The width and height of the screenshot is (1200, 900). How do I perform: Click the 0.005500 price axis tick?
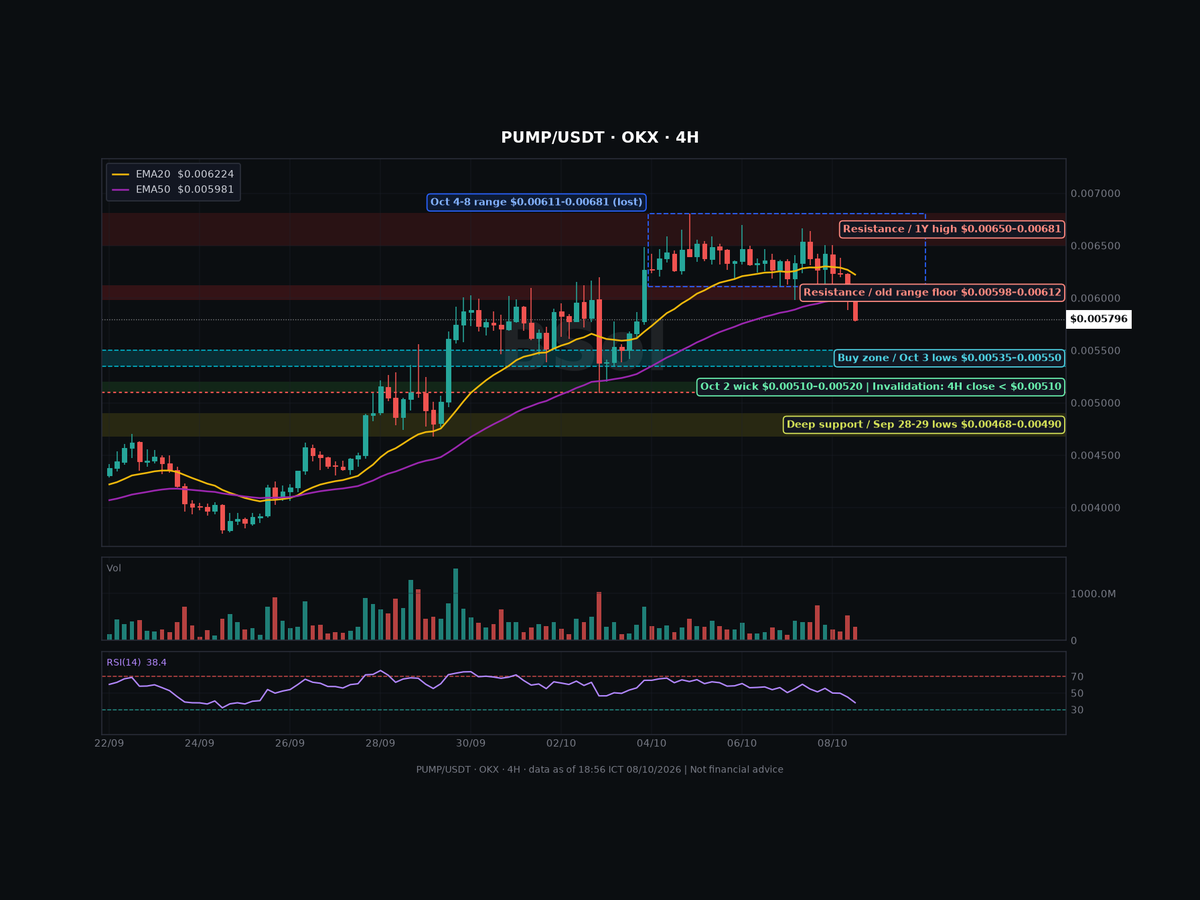(x=1095, y=351)
